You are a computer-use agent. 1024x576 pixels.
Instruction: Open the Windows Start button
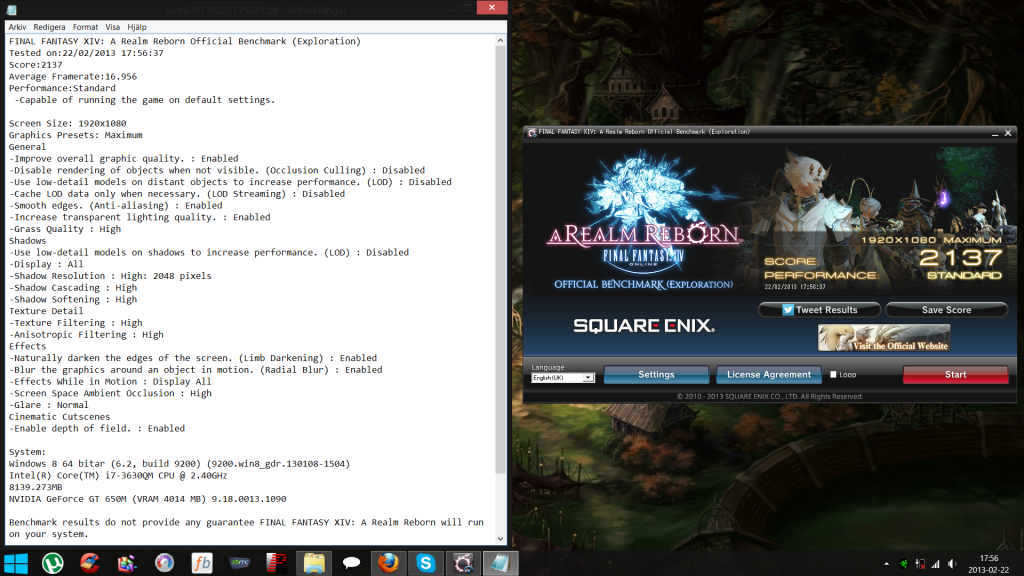[x=15, y=562]
